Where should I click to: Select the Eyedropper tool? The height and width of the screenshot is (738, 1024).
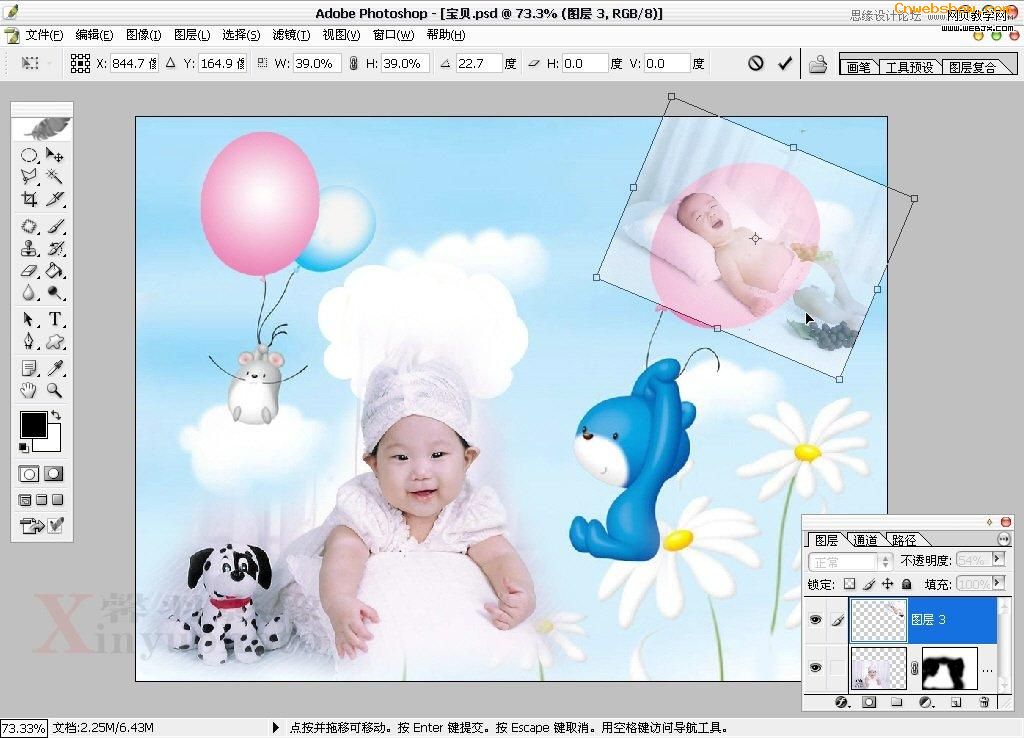coord(55,368)
